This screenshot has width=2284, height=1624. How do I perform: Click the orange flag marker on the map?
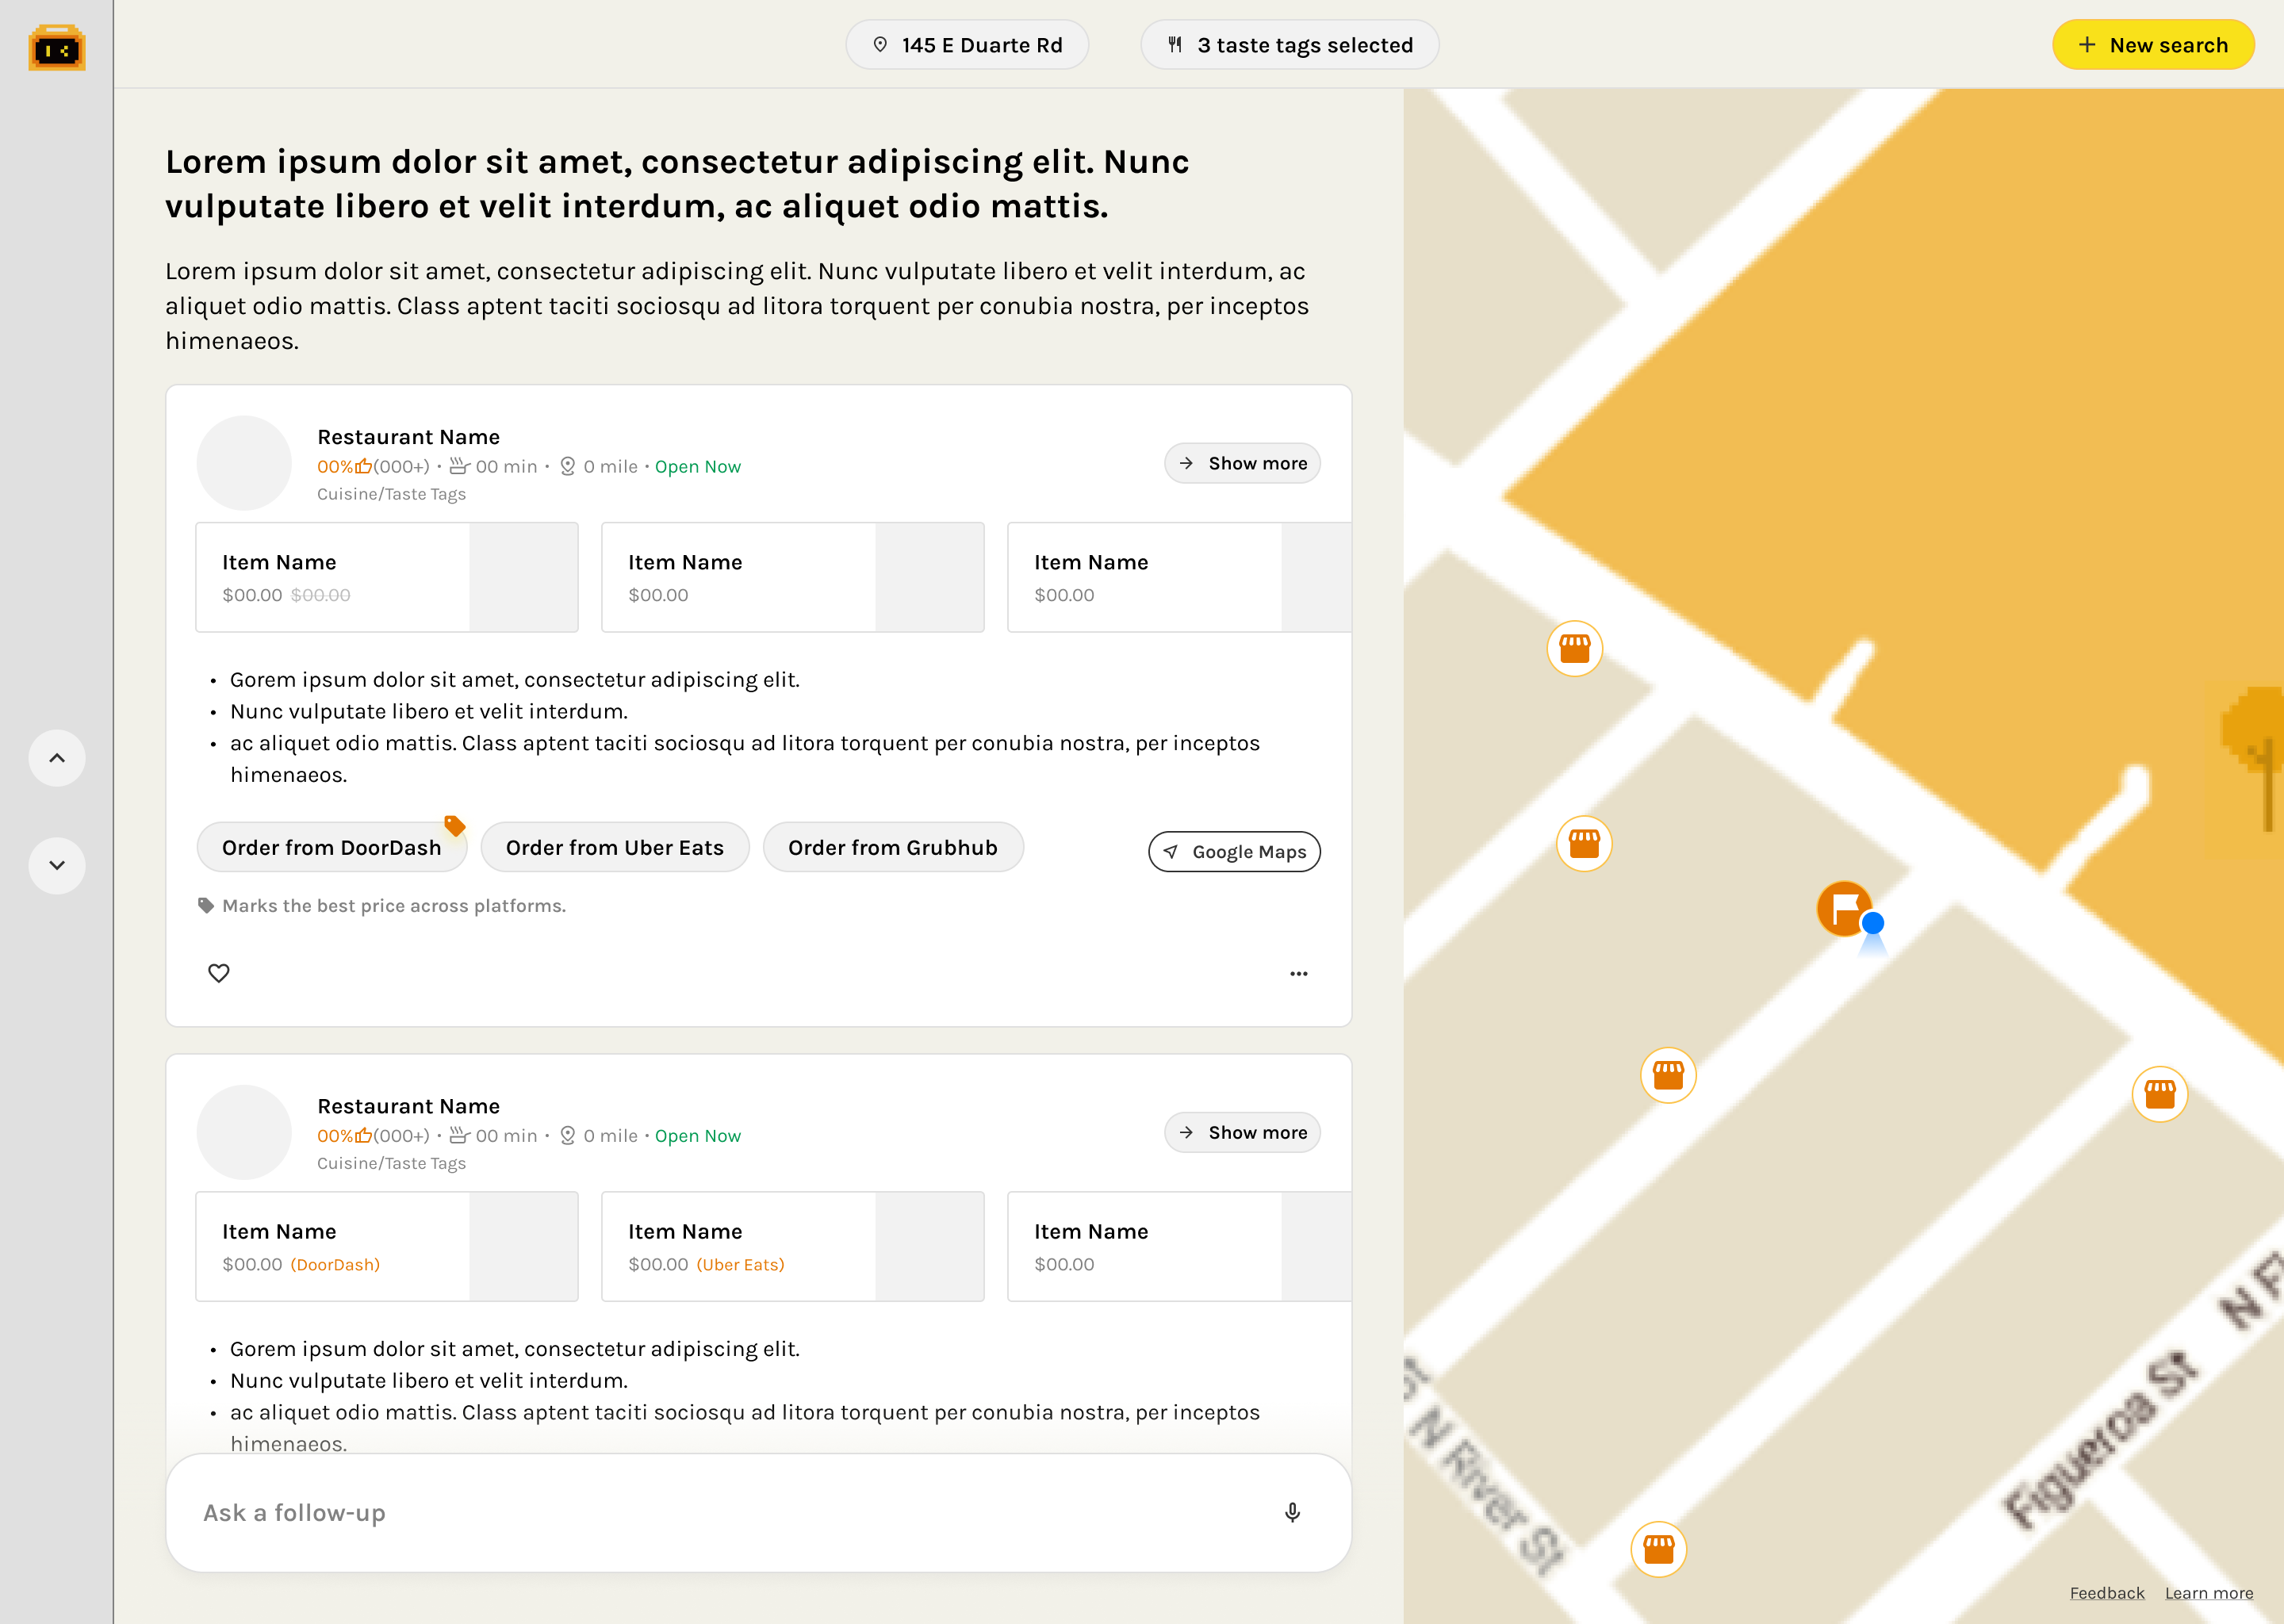[x=1843, y=908]
